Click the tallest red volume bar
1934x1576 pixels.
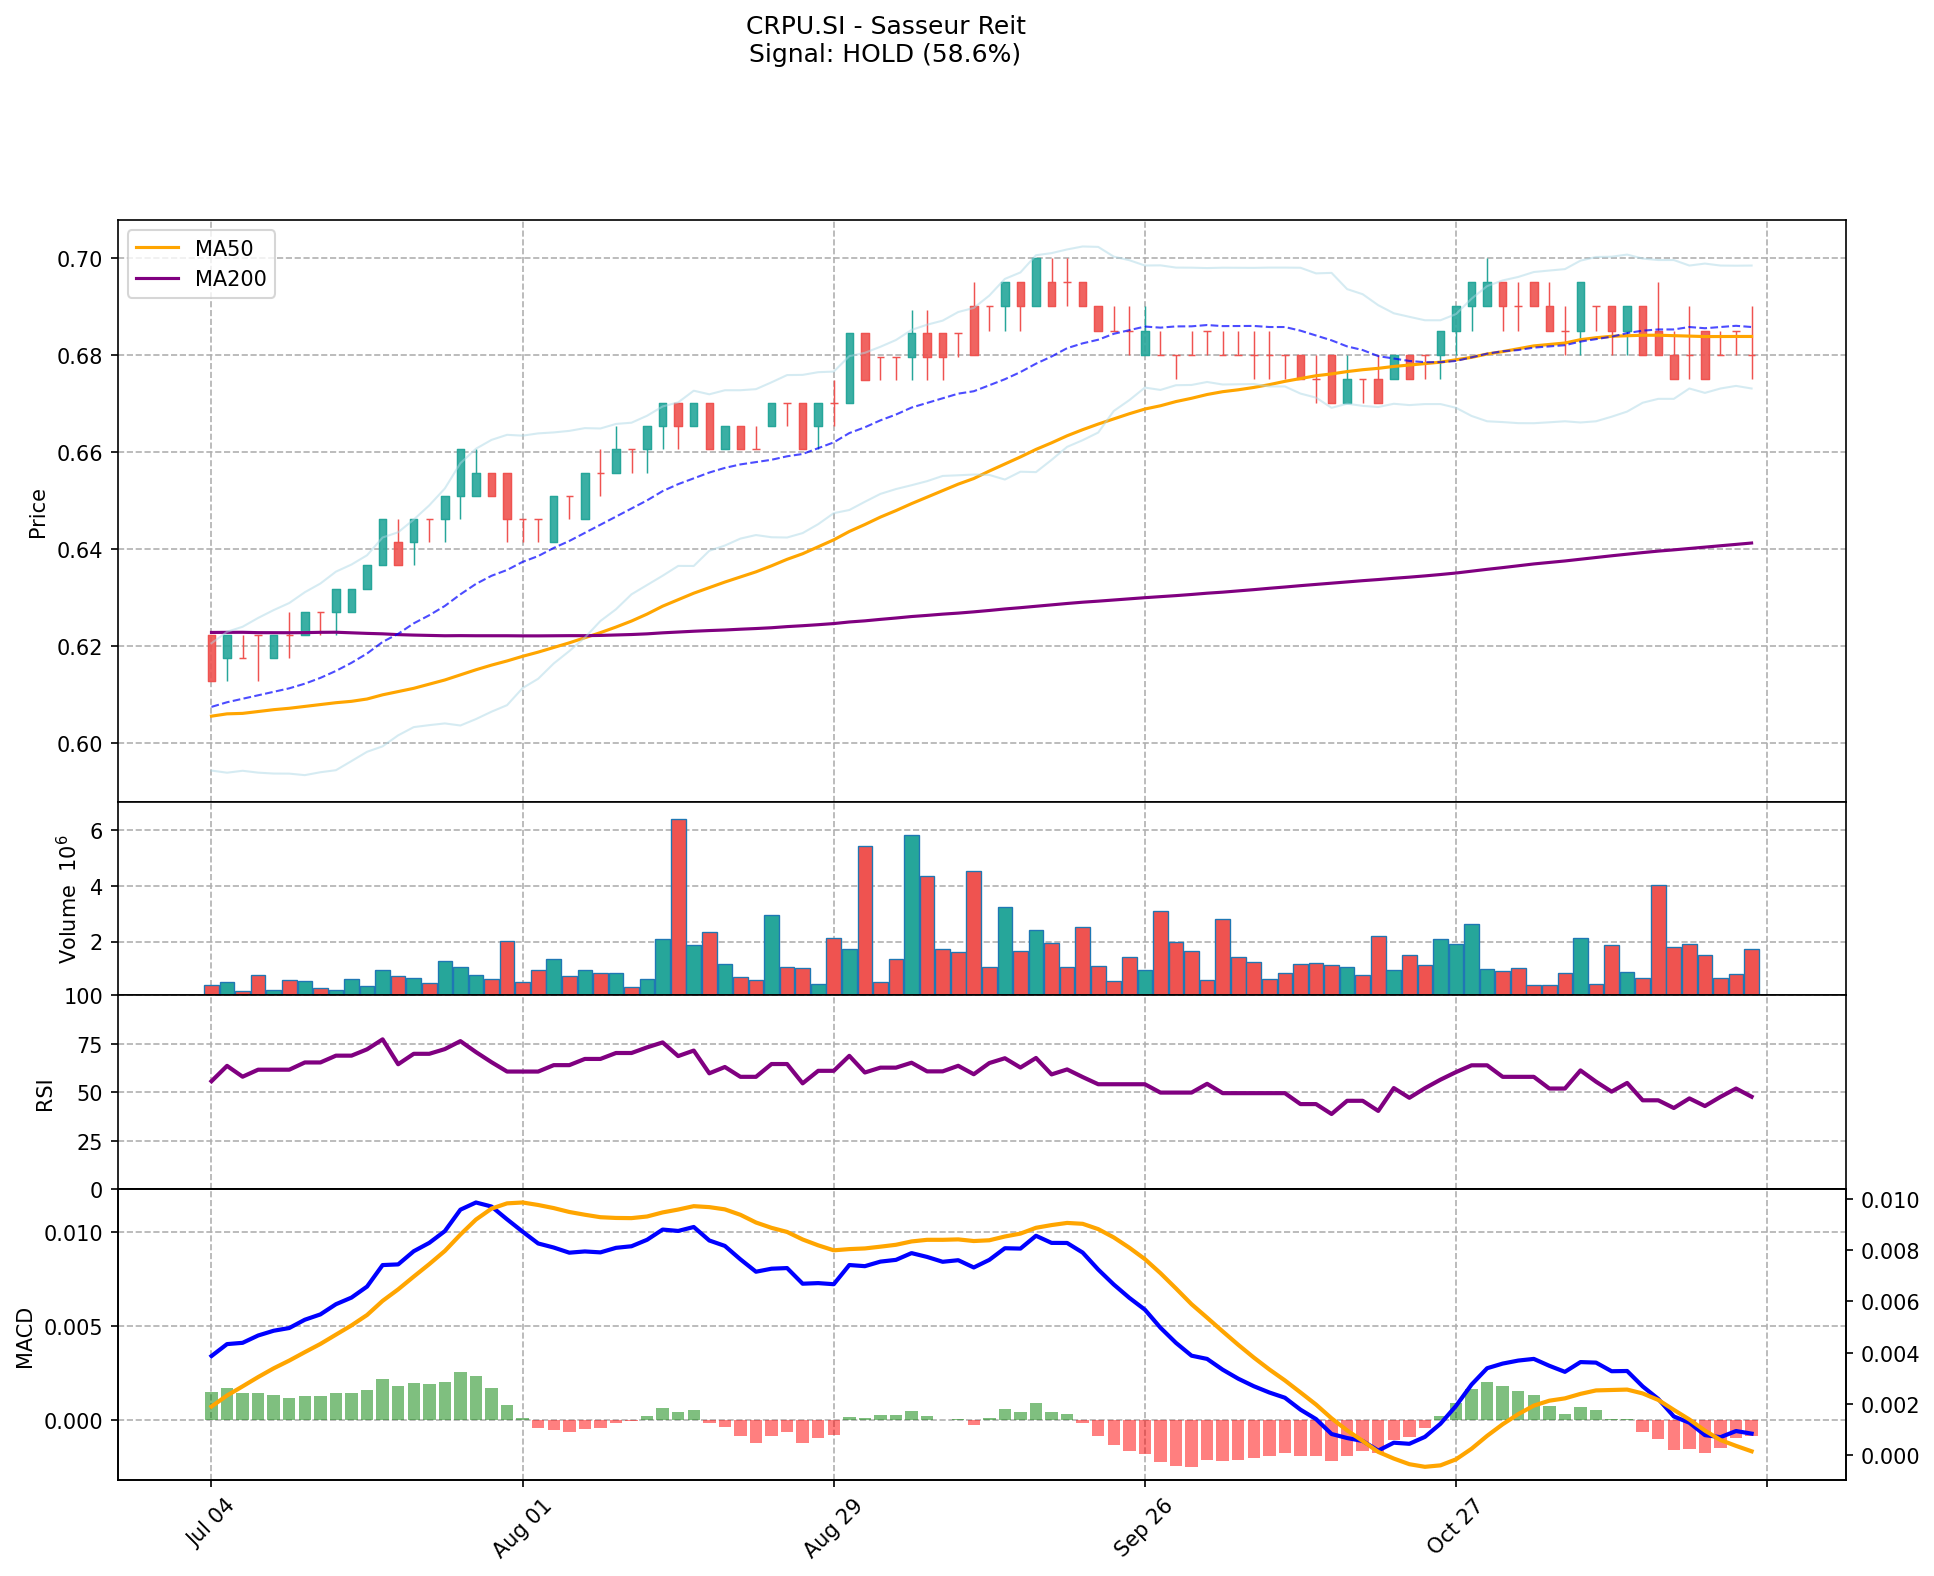click(678, 906)
